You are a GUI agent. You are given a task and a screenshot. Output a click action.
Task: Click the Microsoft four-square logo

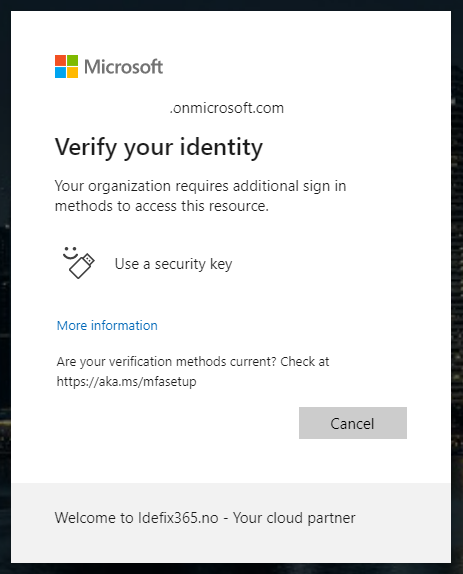click(x=66, y=67)
